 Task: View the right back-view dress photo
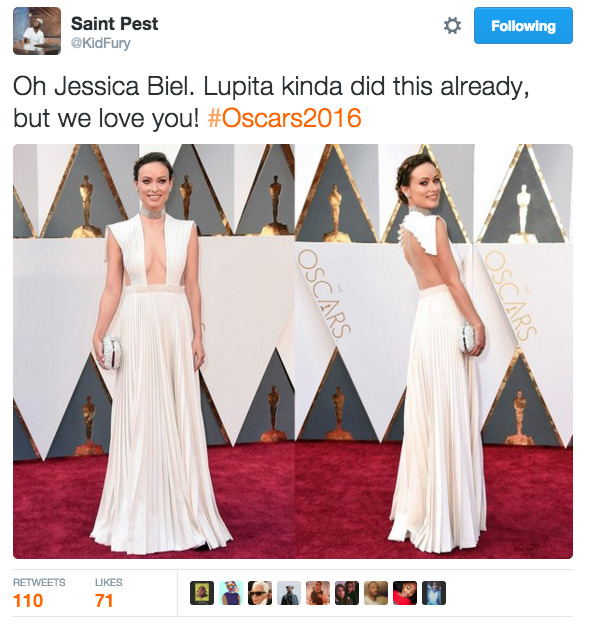coord(434,351)
